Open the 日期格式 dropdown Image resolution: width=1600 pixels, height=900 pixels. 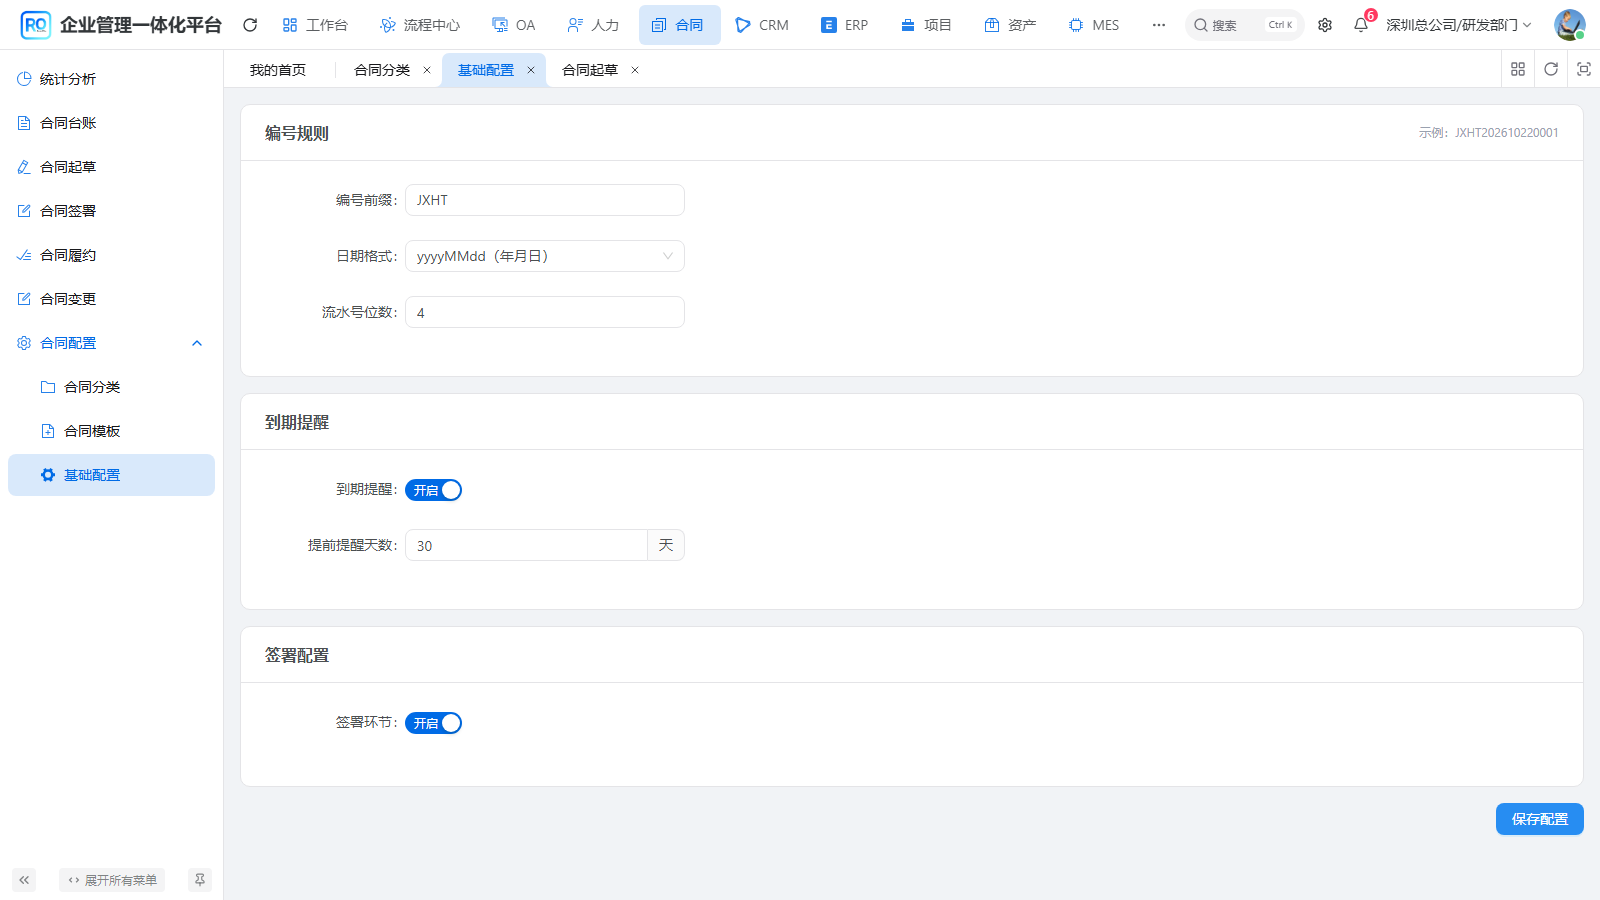tap(545, 256)
